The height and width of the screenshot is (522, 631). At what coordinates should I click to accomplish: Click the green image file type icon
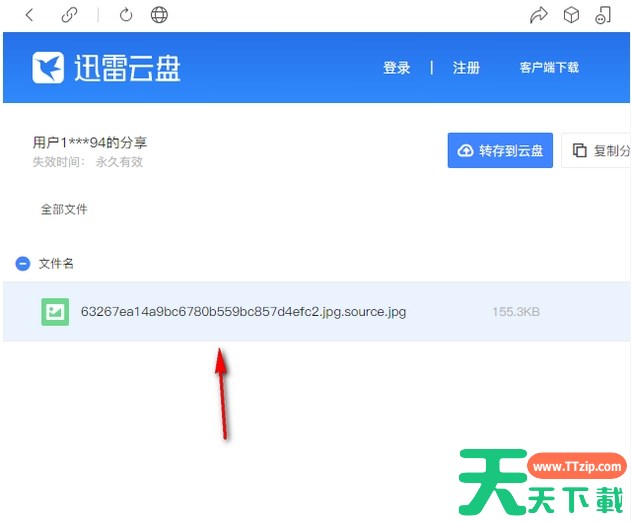tap(55, 312)
